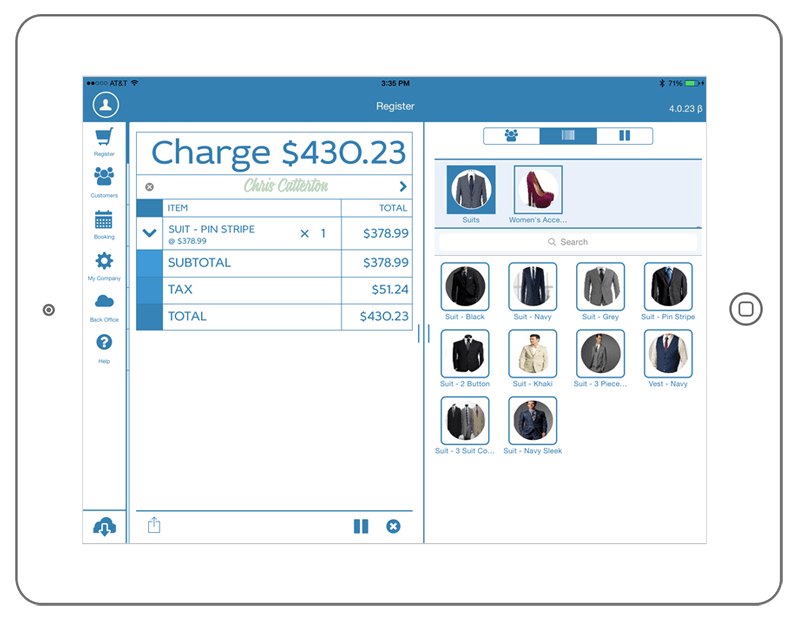Screen dimensions: 800x626
Task: Open My Company settings gear
Action: tap(104, 262)
